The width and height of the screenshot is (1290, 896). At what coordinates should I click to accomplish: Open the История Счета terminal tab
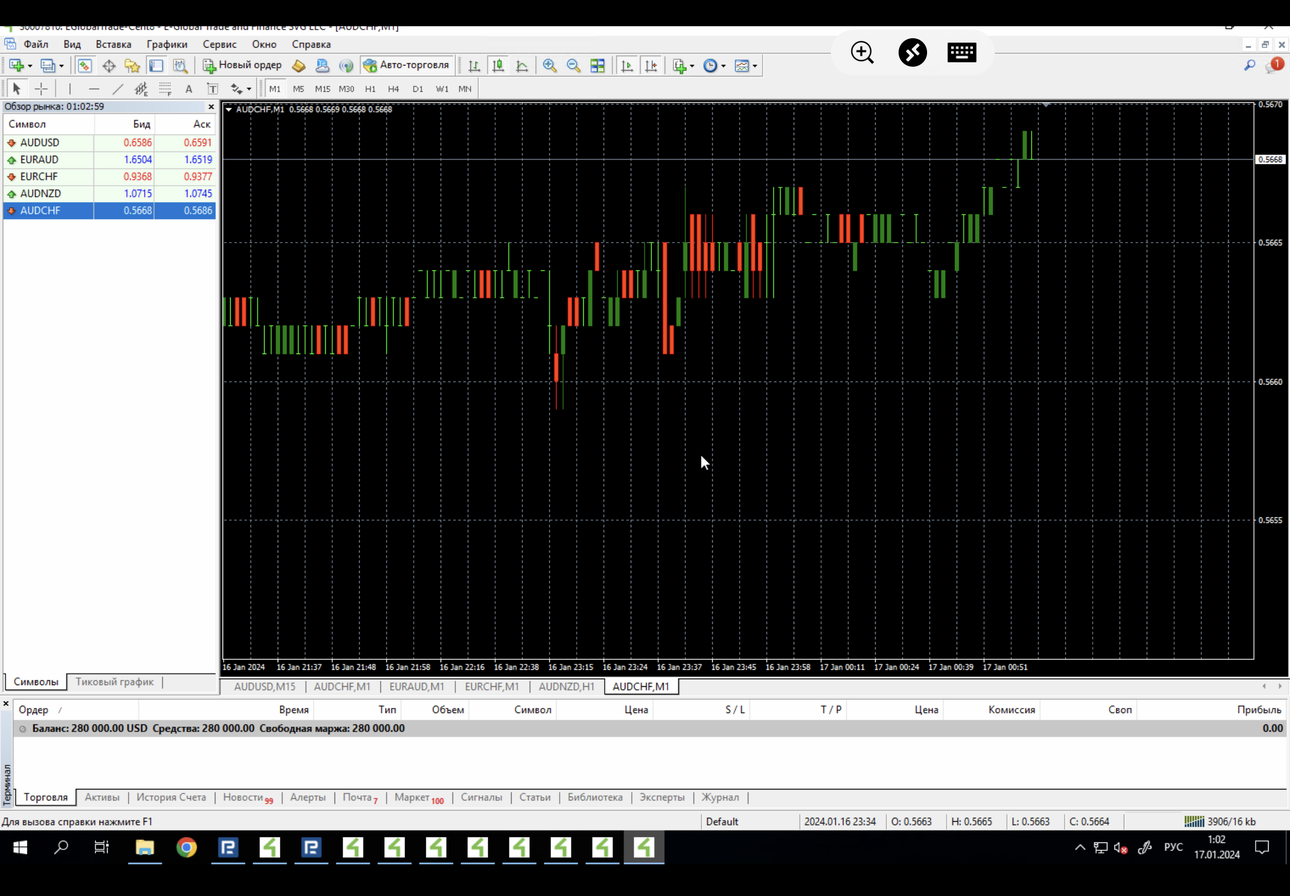(171, 798)
